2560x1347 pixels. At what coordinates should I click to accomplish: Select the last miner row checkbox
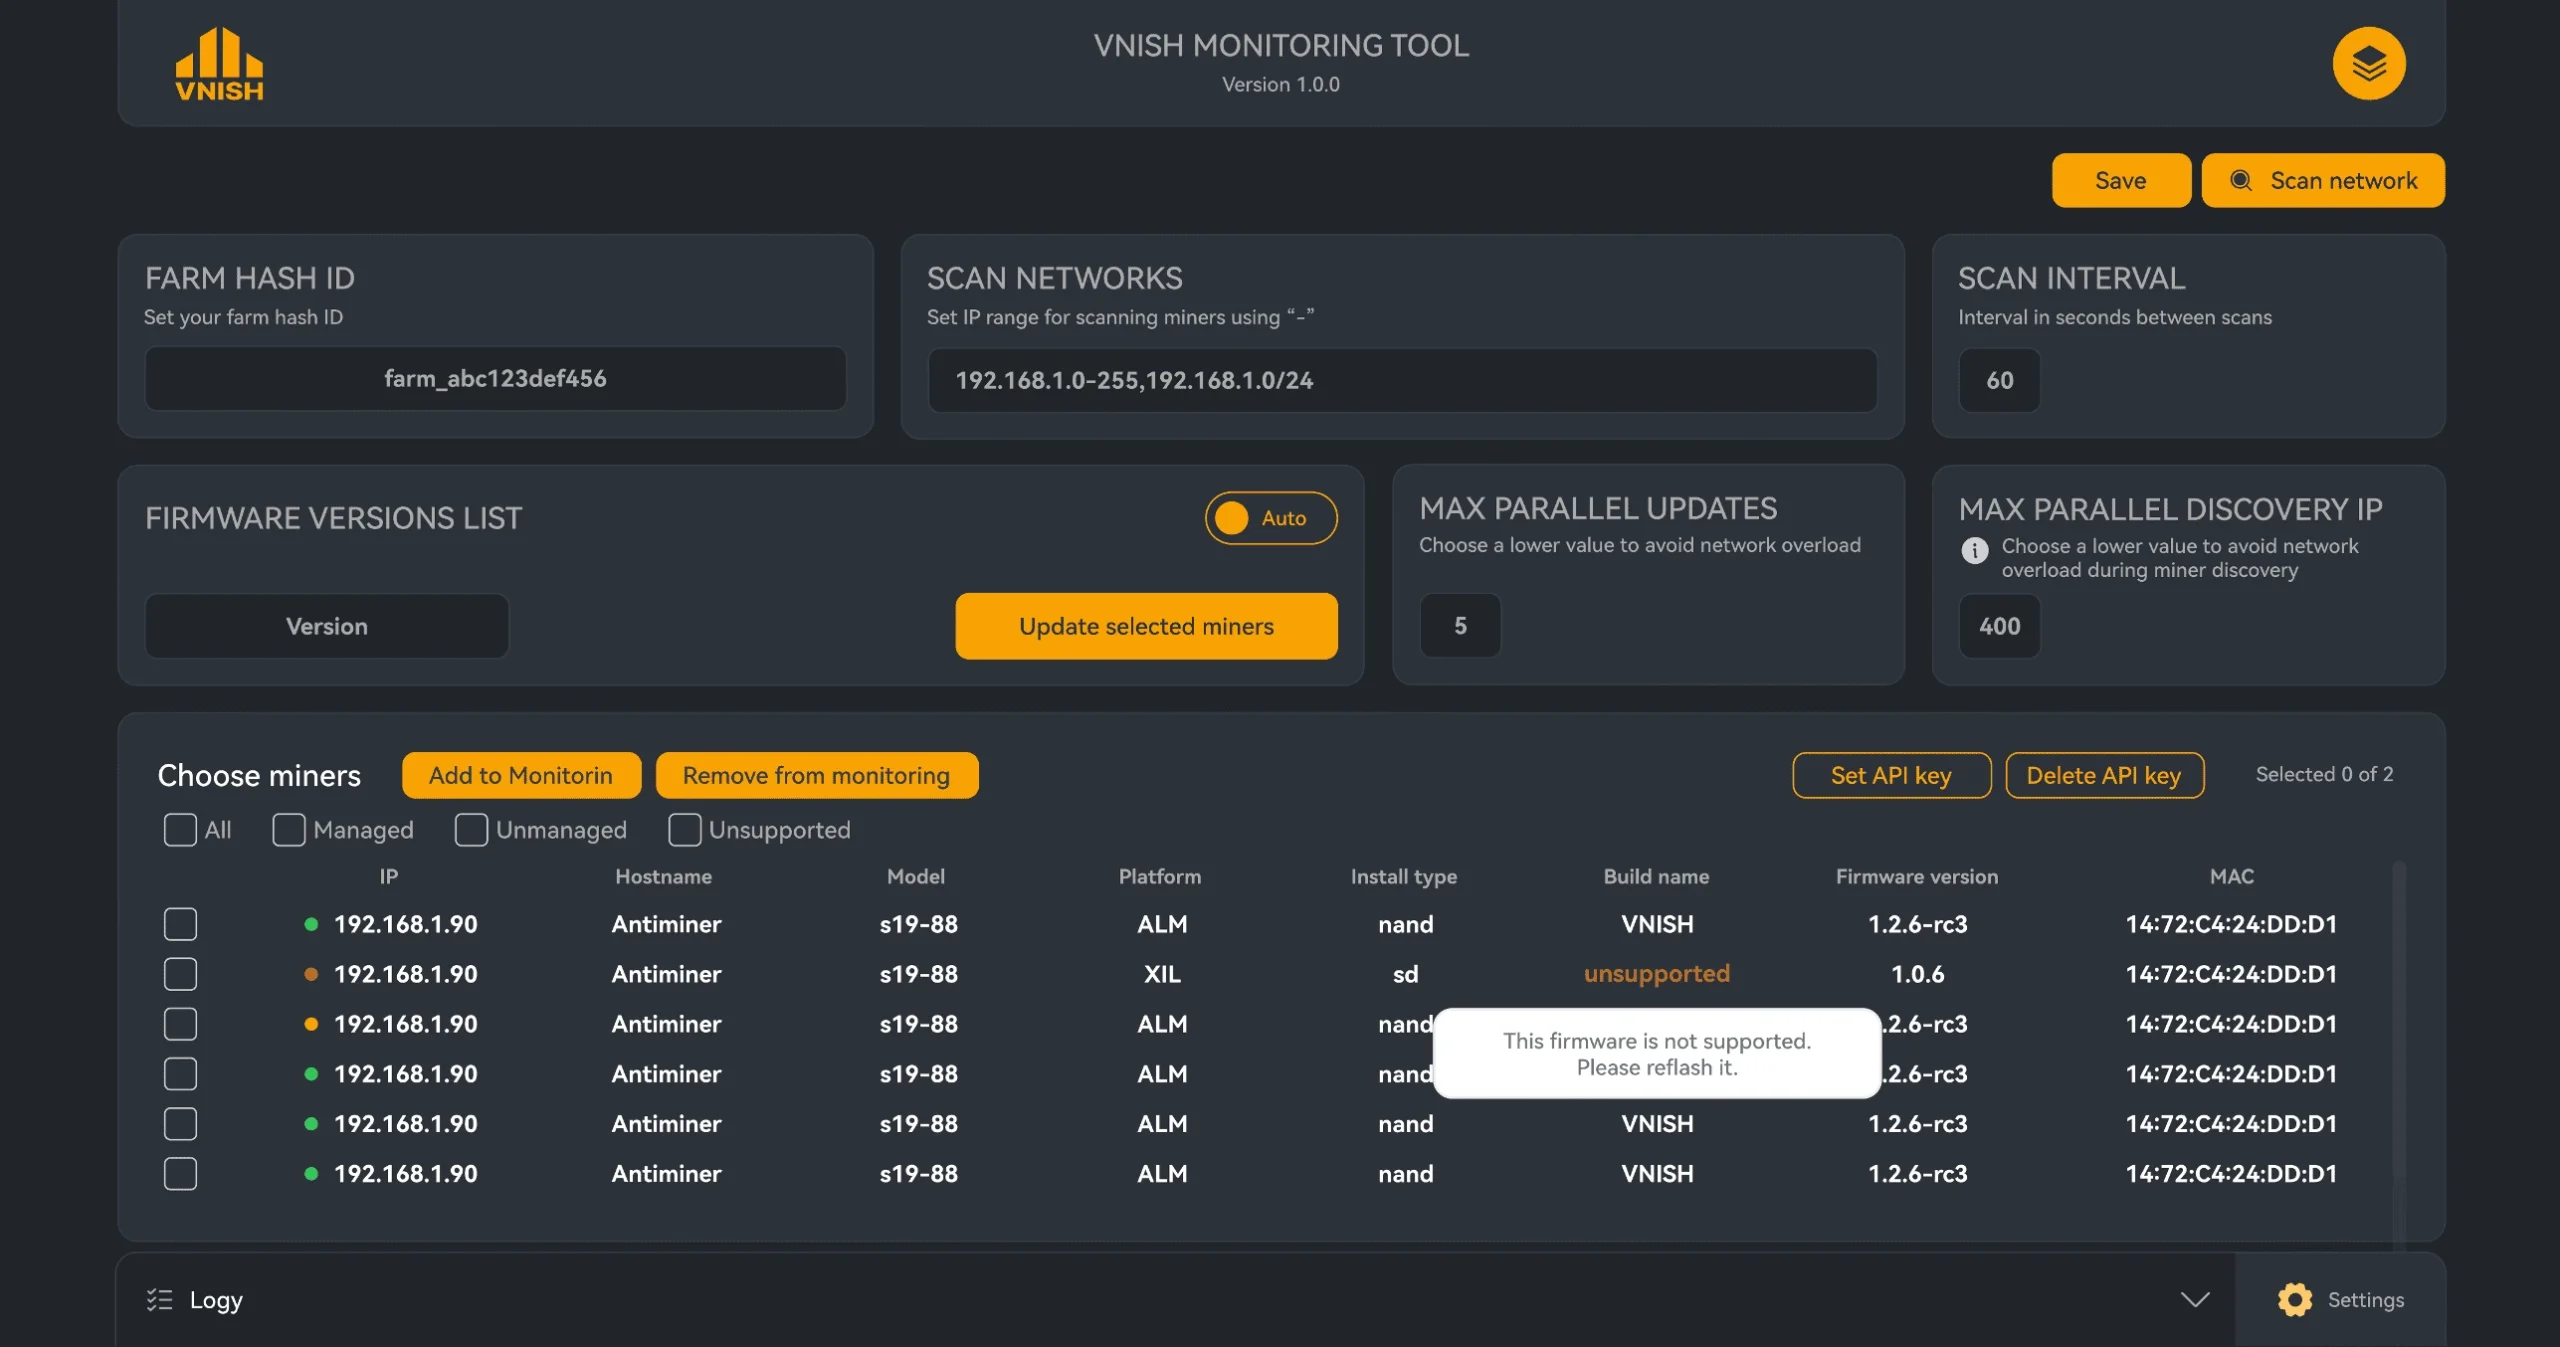[180, 1173]
